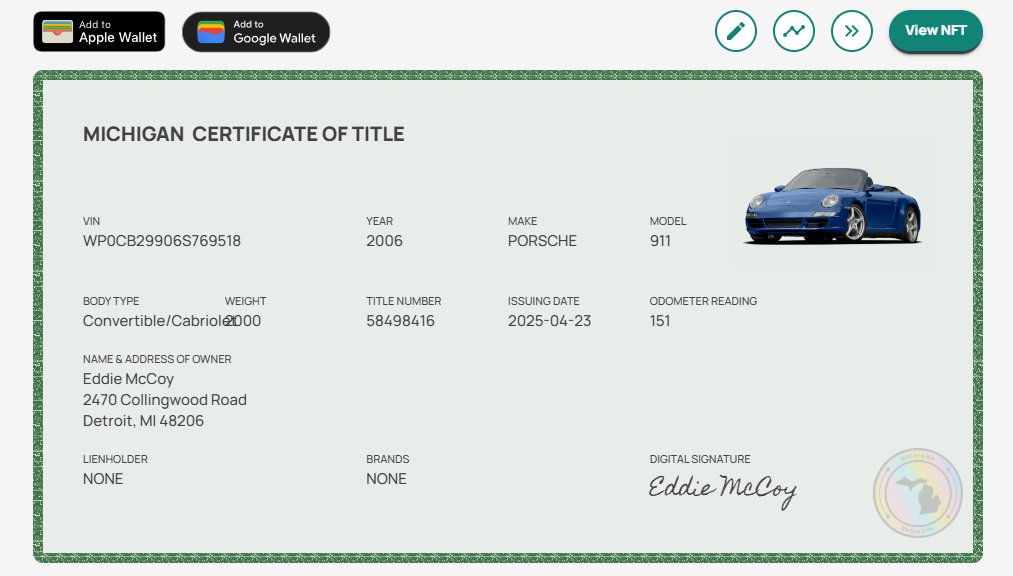Click the weight value 2000

pos(243,321)
